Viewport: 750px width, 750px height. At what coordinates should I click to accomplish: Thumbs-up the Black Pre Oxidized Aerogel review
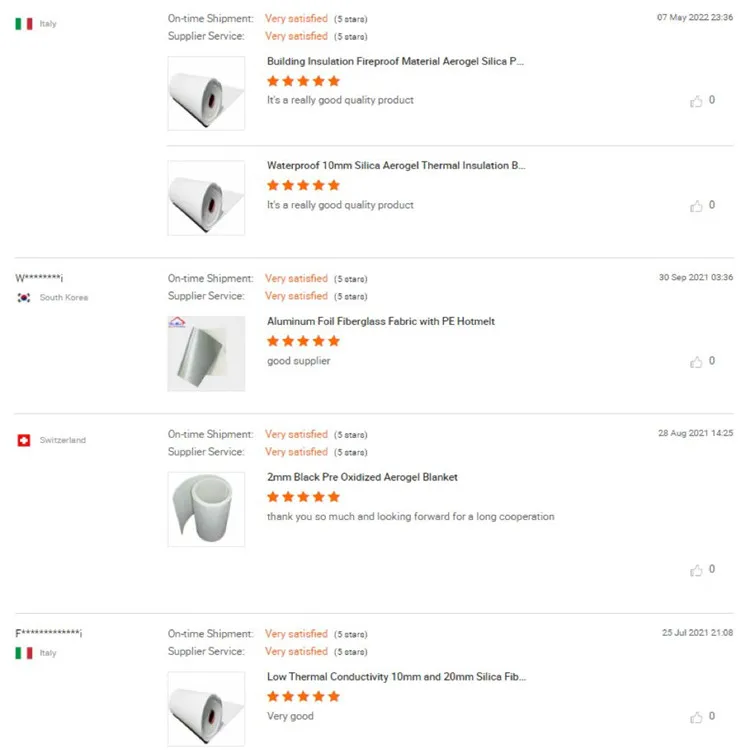pos(697,570)
